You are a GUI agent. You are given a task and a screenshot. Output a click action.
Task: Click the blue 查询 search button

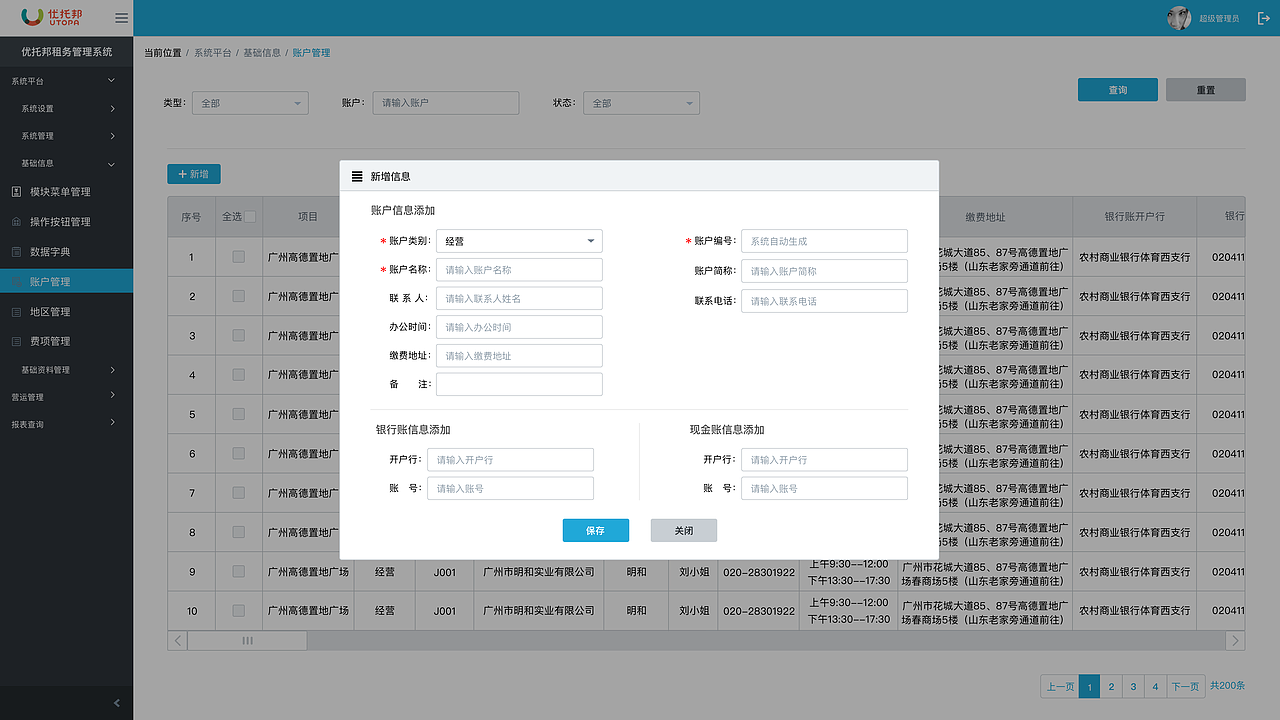click(1117, 89)
